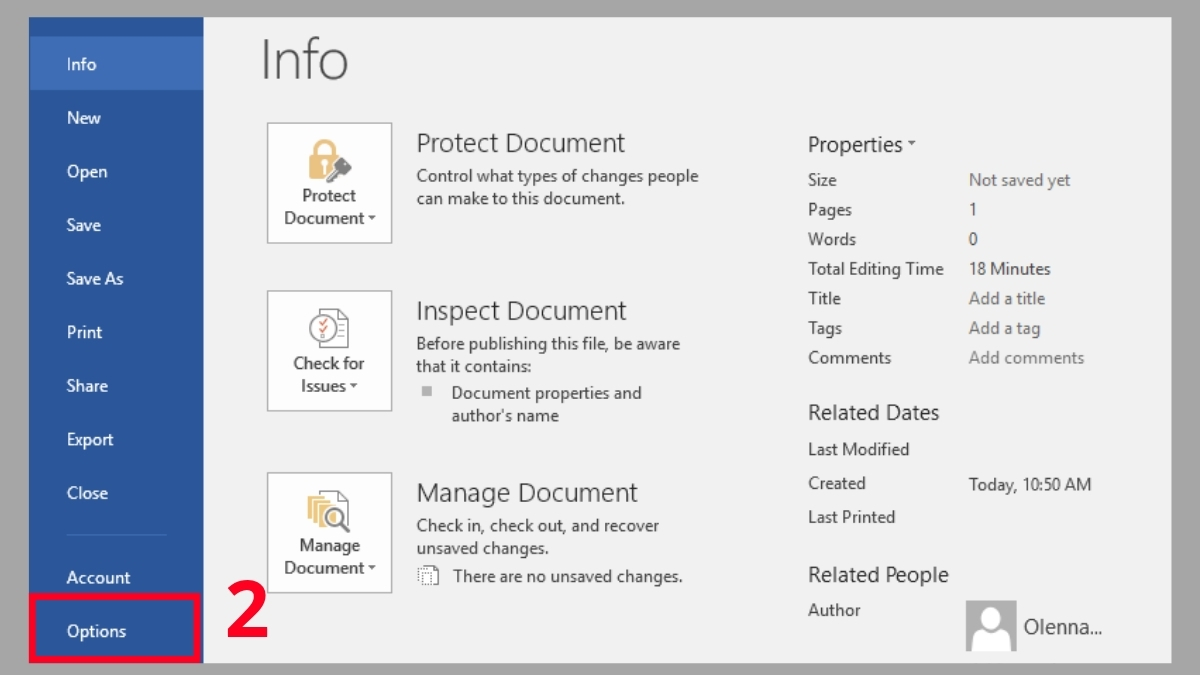1200x675 pixels.
Task: Open the Account page
Action: click(98, 578)
